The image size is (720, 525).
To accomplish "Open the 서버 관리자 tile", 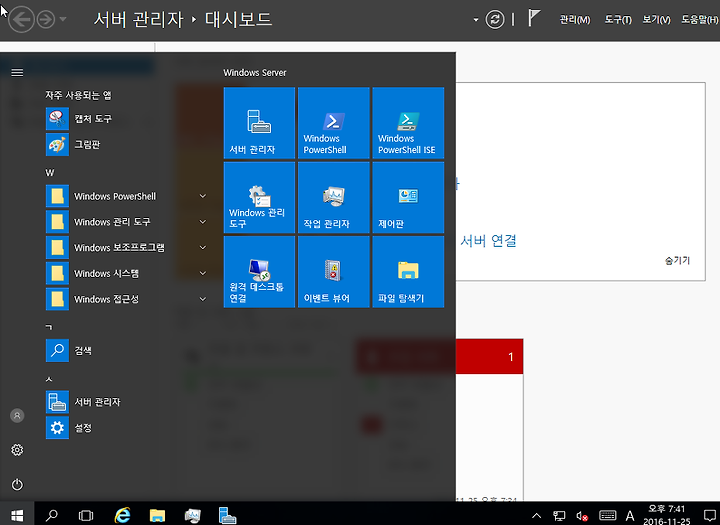I will click(259, 123).
